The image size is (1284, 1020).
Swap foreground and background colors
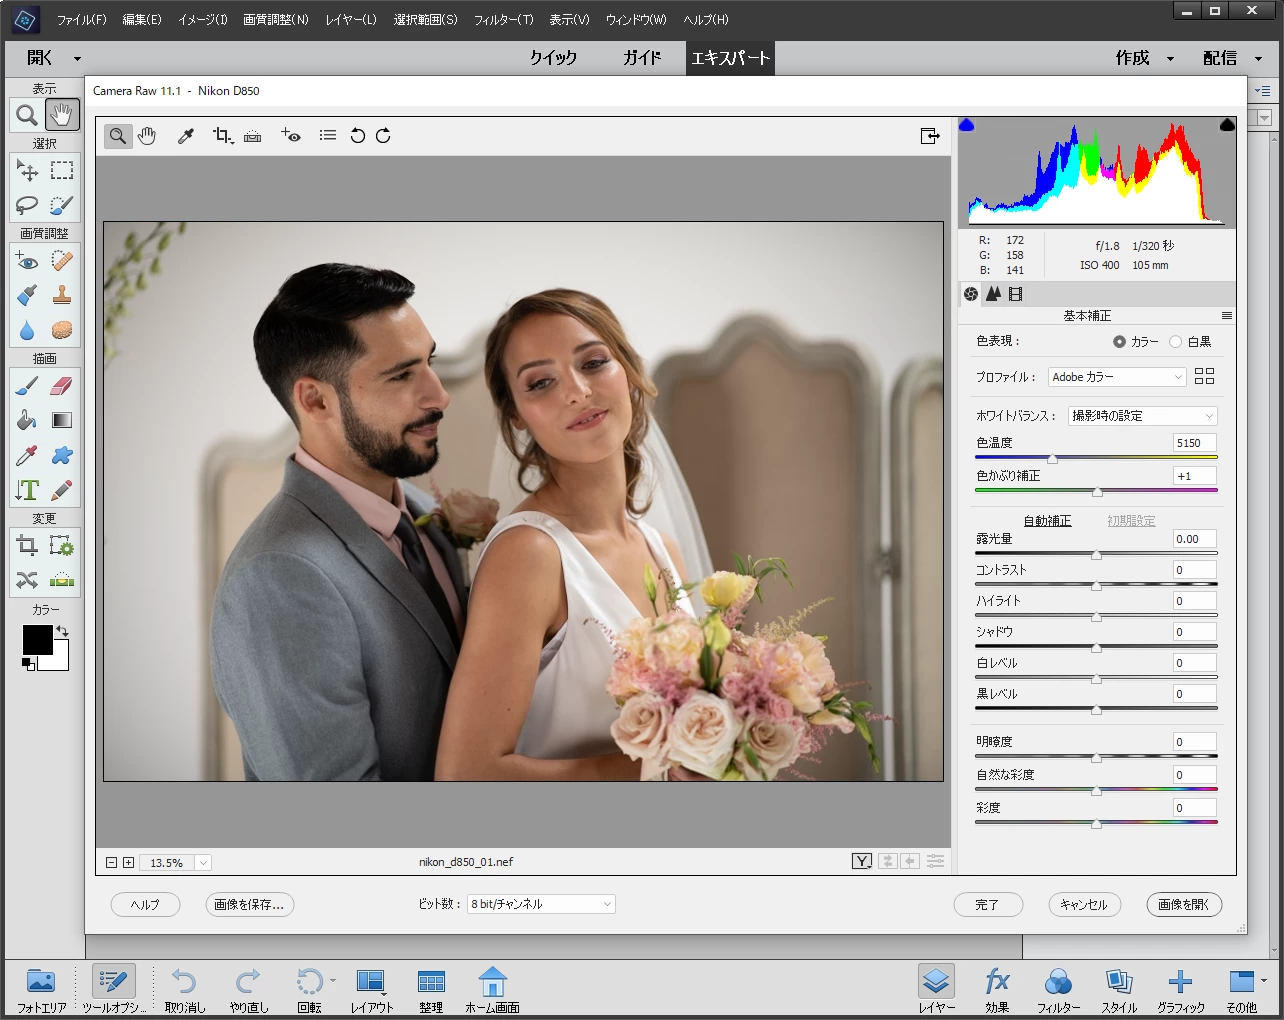tap(62, 631)
